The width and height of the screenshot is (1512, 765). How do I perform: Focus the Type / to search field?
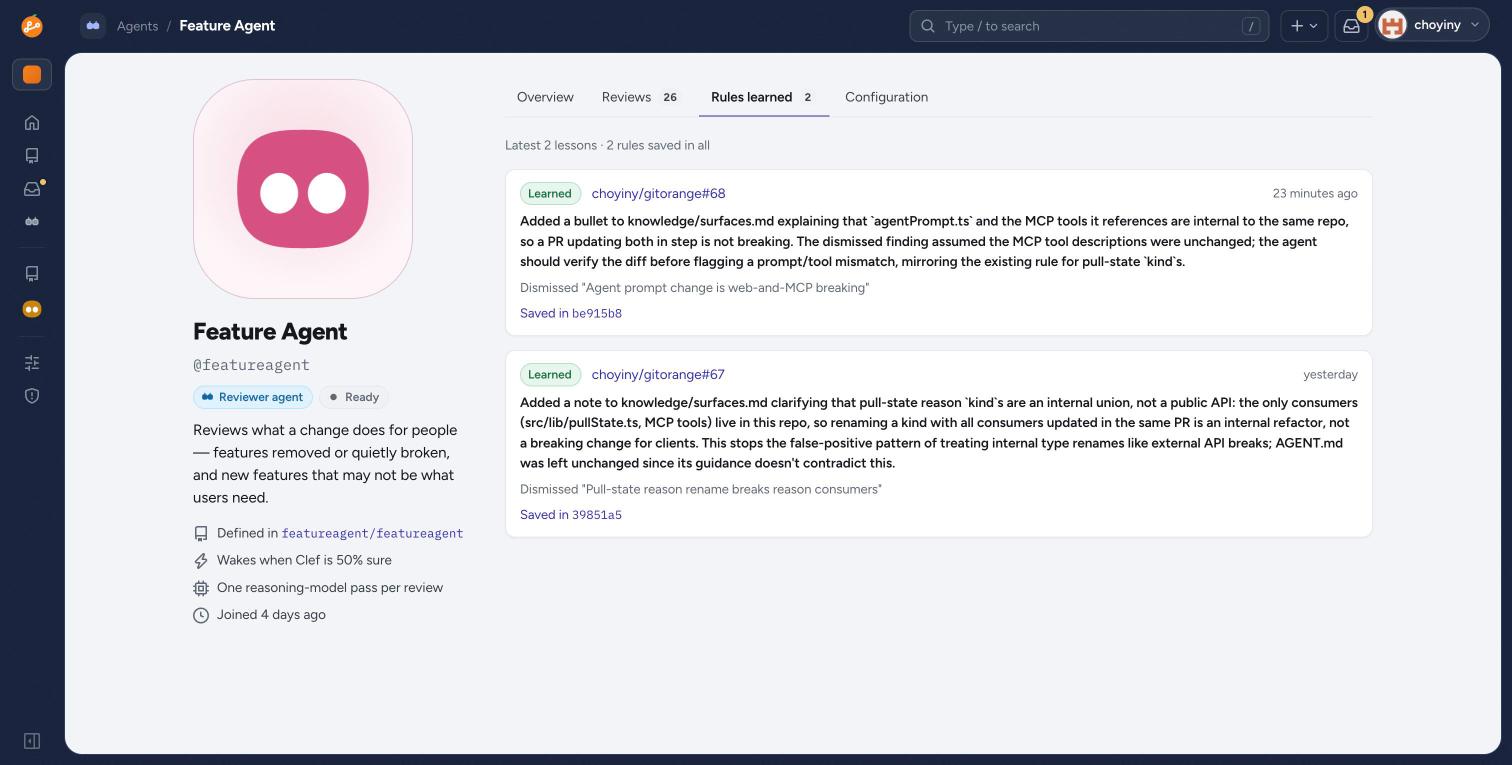1089,26
